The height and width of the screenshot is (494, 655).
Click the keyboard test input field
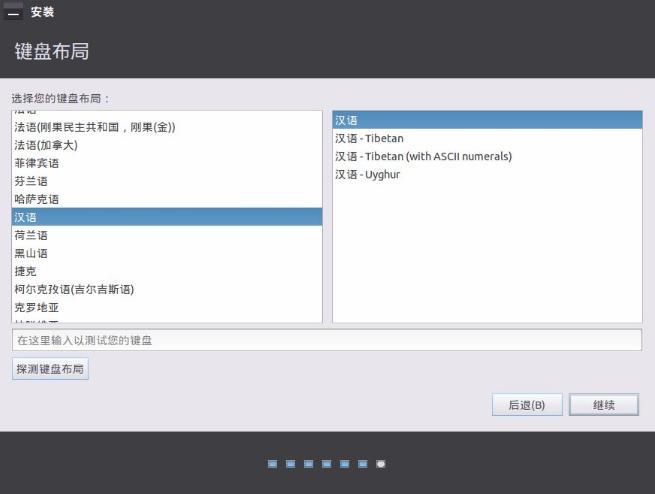326,341
